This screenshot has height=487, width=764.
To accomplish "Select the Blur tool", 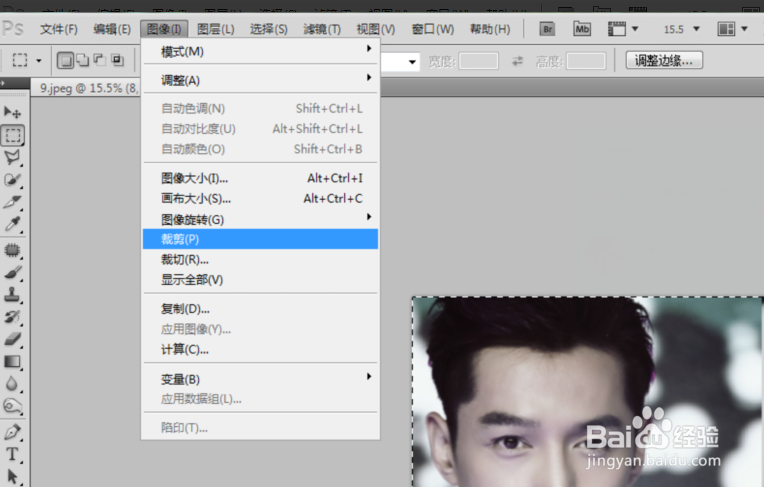I will coord(12,384).
